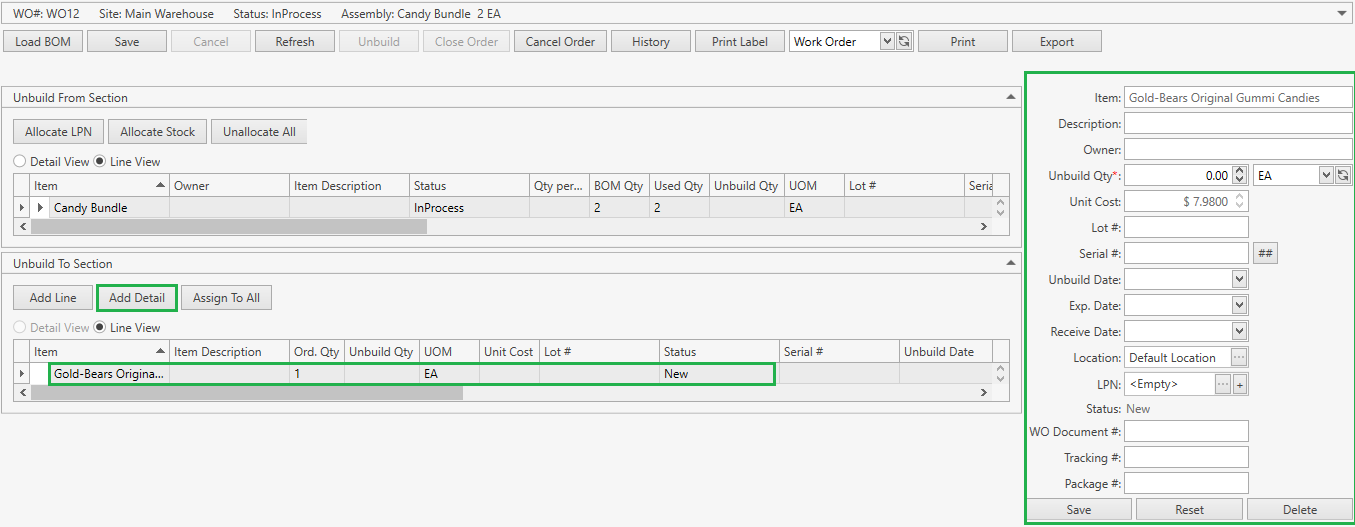This screenshot has width=1355, height=527.
Task: Click the ## button beside Serial # field
Action: pyautogui.click(x=1265, y=254)
